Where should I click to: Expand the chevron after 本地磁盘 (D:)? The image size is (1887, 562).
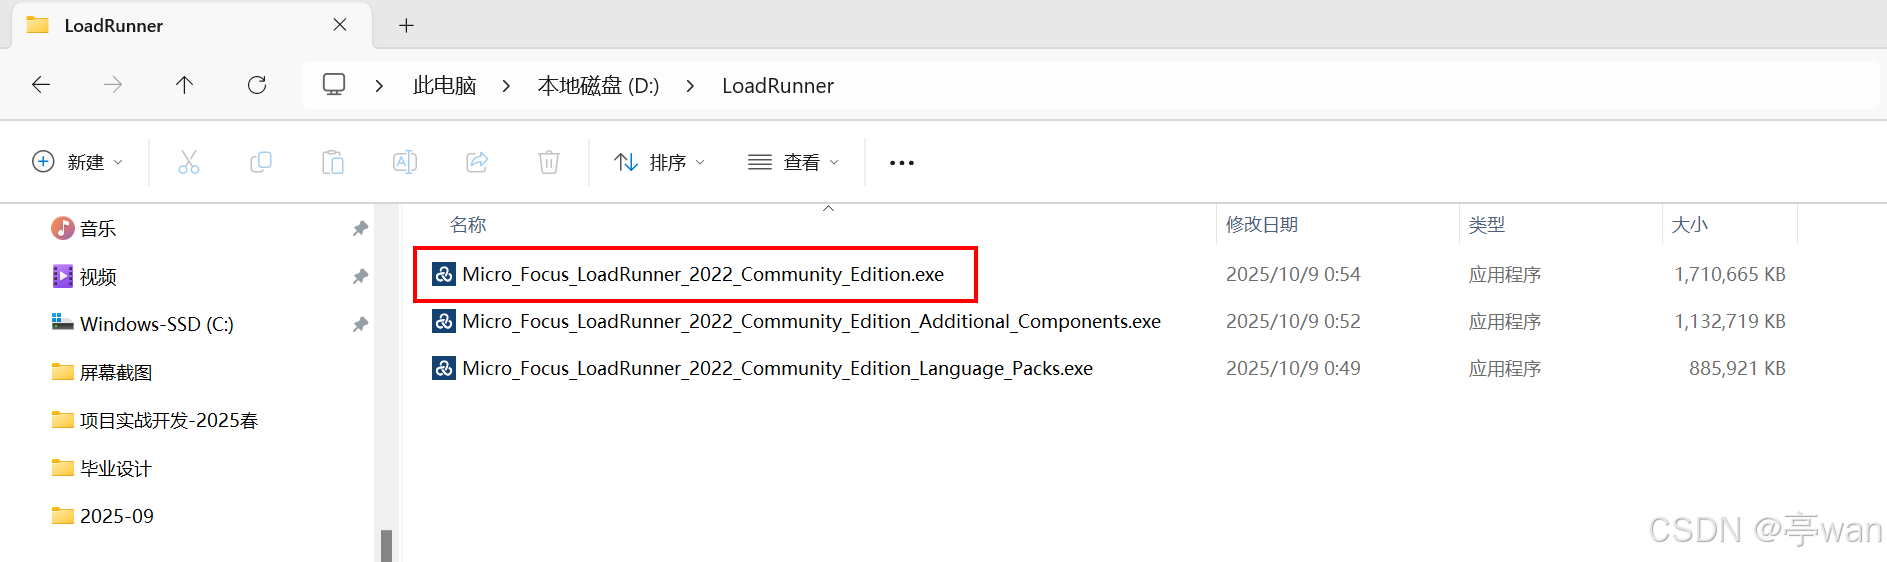click(690, 86)
